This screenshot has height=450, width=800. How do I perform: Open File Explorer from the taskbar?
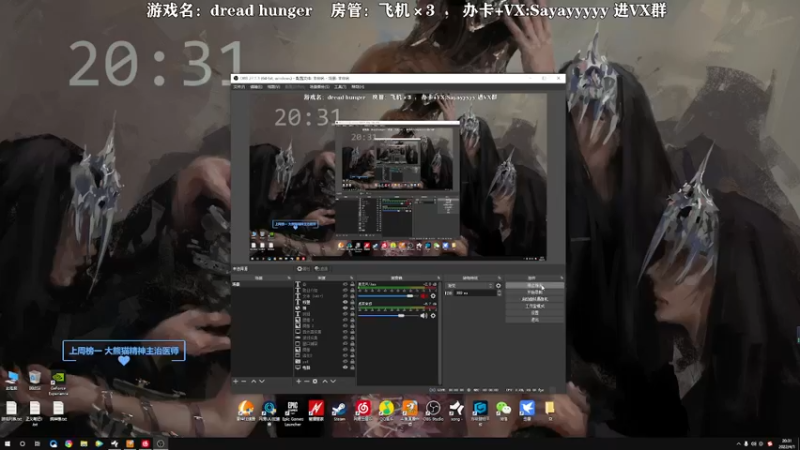84,444
